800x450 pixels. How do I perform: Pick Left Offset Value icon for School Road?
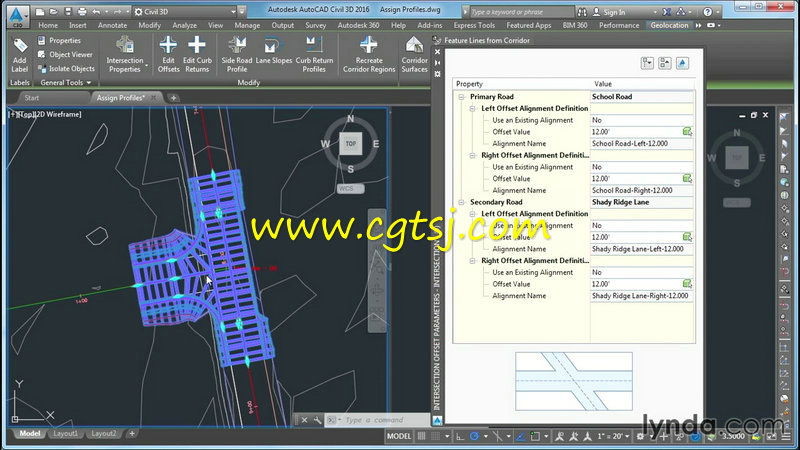[687, 132]
